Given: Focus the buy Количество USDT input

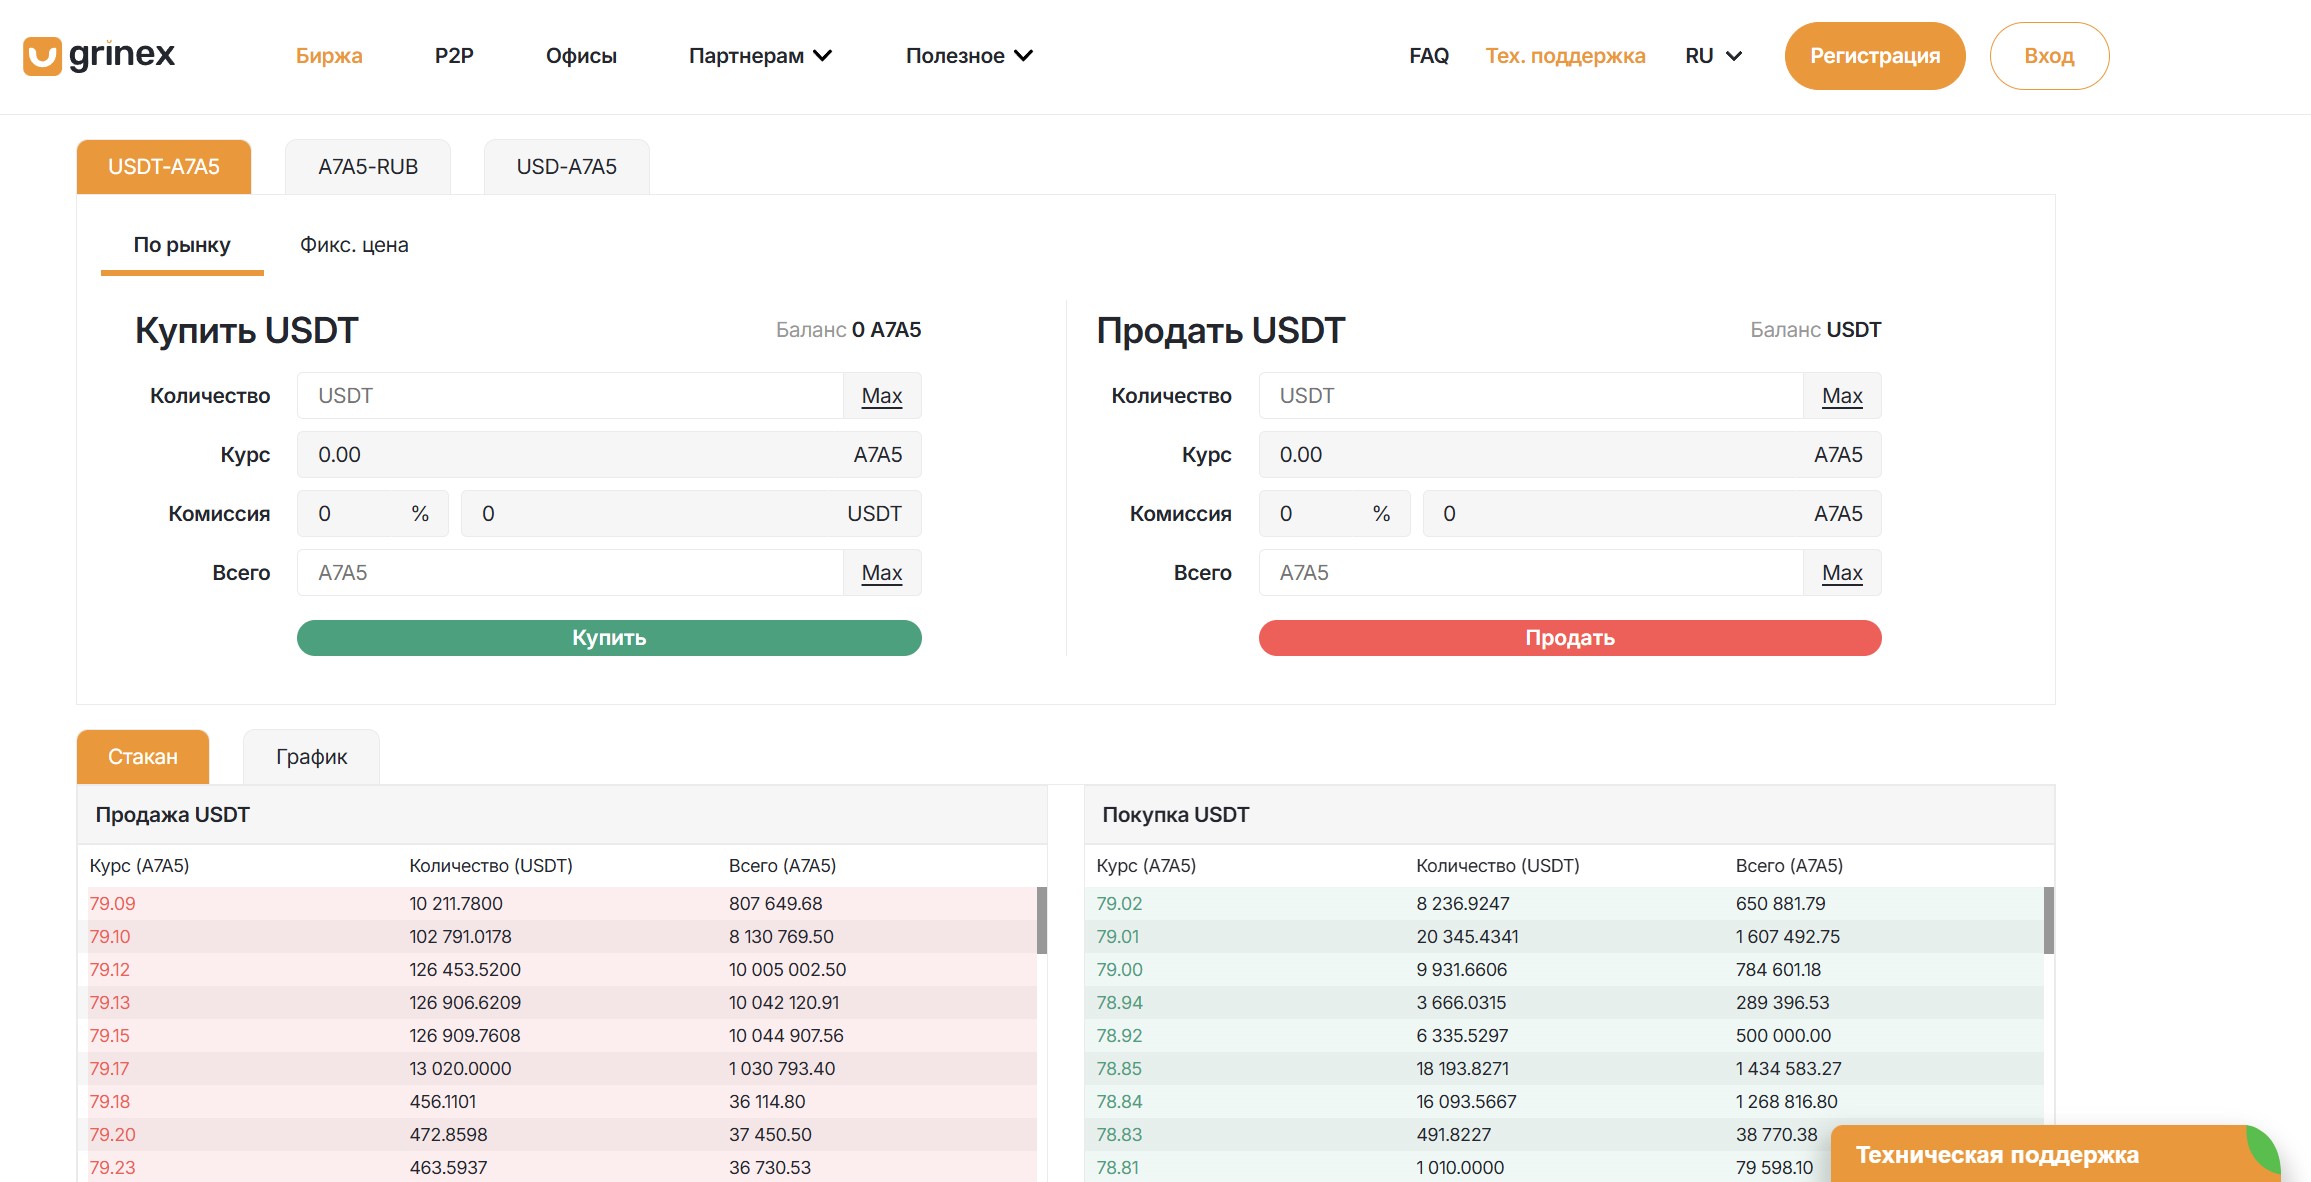Looking at the screenshot, I should click(570, 396).
